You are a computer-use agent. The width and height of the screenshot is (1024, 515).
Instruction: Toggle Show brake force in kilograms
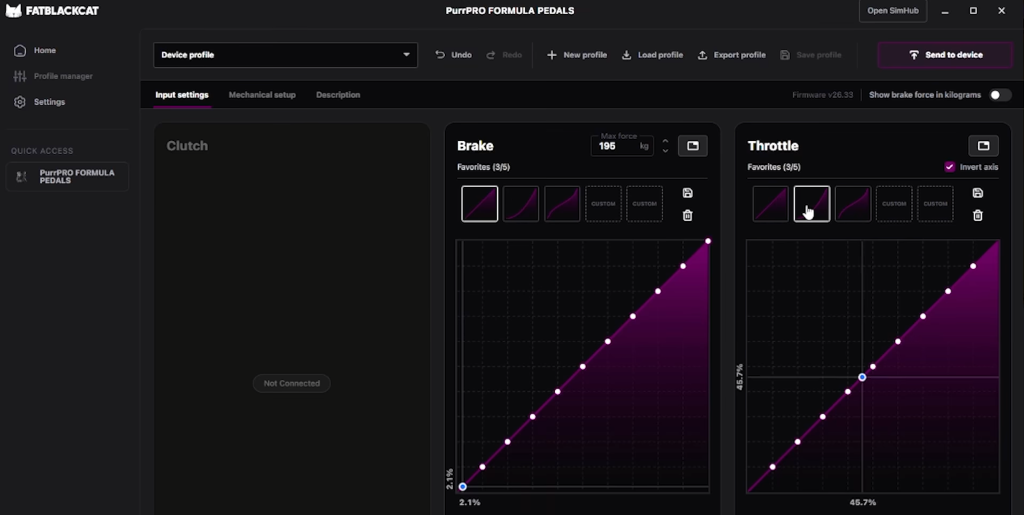[1000, 95]
